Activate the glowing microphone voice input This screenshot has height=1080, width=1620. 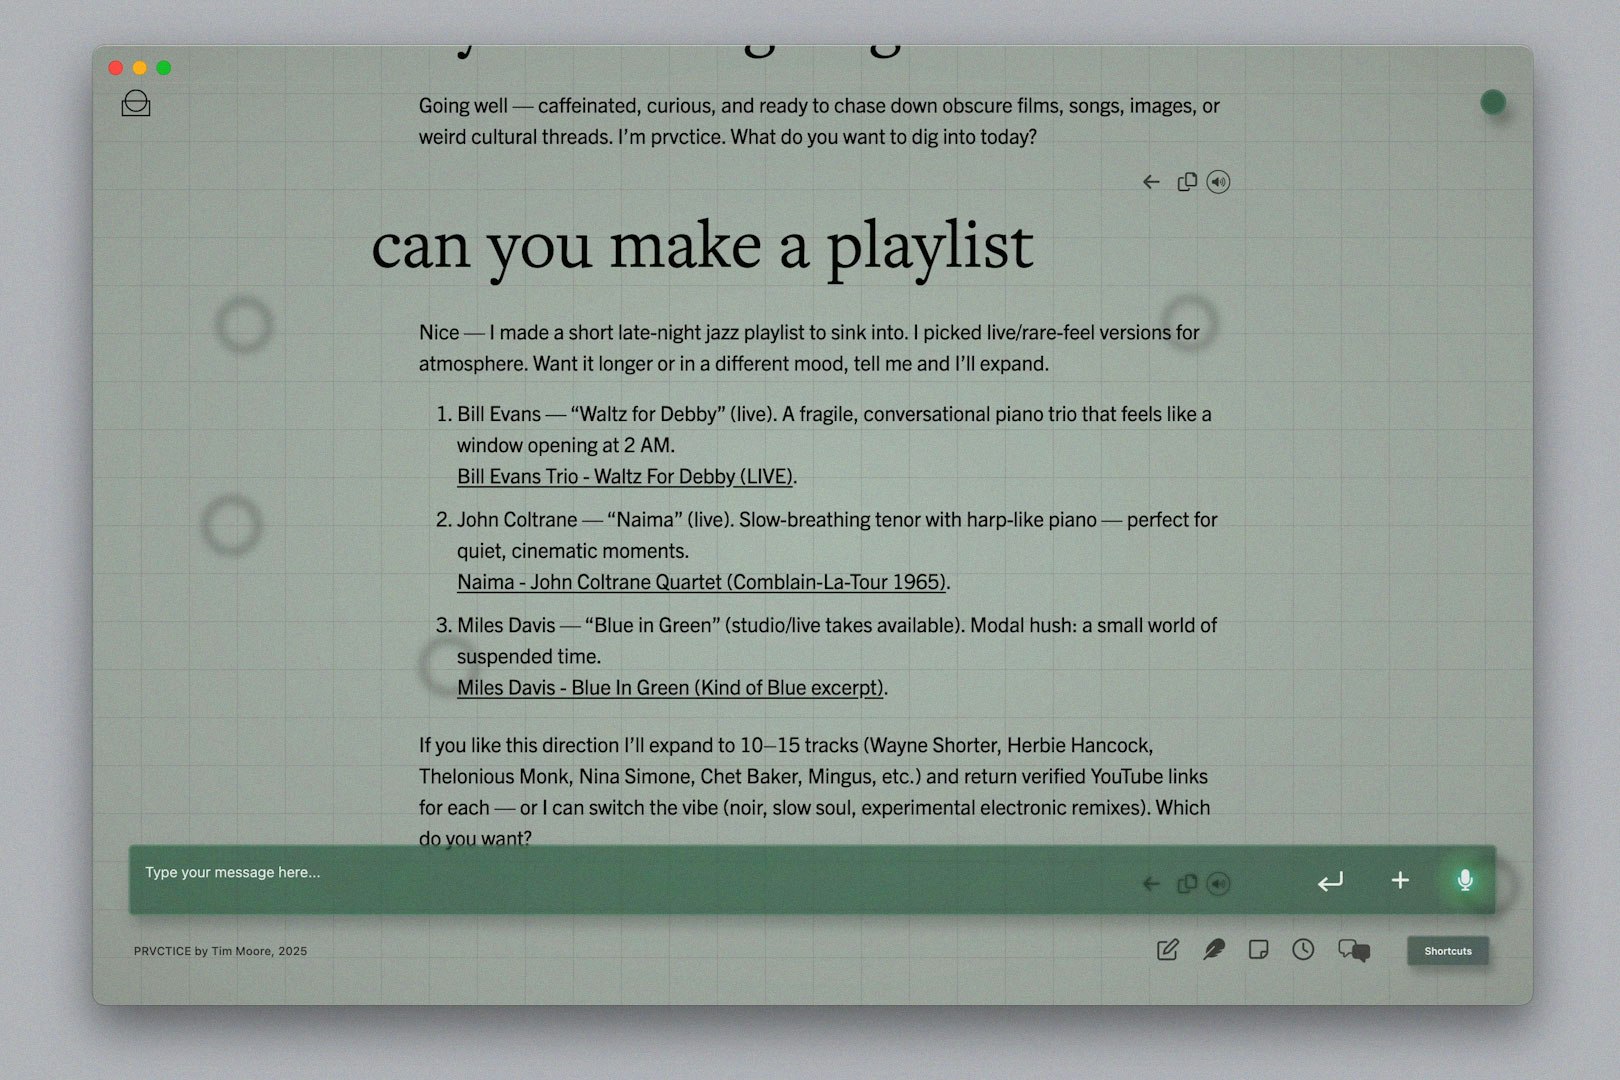[x=1465, y=880]
